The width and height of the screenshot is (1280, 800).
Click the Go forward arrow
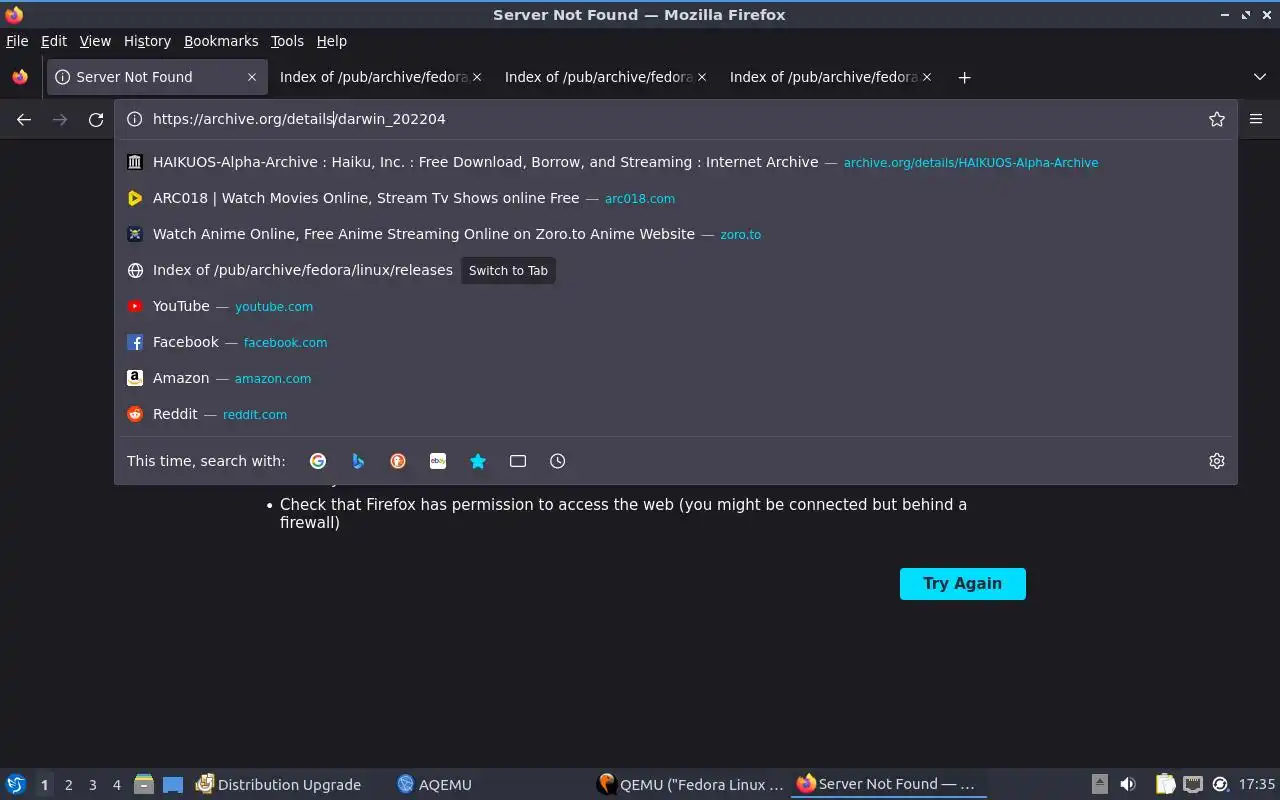tap(60, 119)
